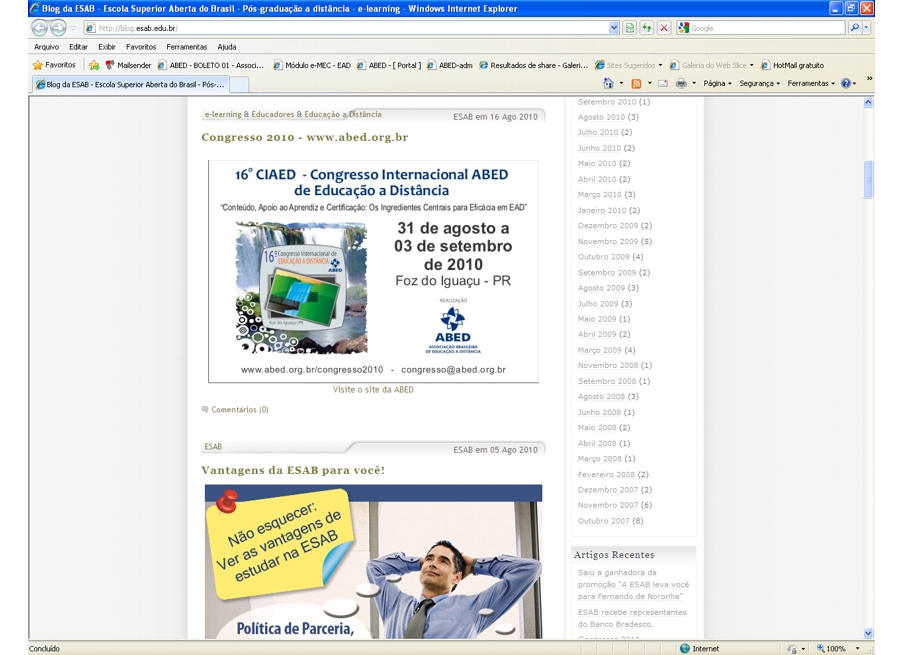This screenshot has height=655, width=900.
Task: Click inside the Google search box
Action: pyautogui.click(x=766, y=28)
